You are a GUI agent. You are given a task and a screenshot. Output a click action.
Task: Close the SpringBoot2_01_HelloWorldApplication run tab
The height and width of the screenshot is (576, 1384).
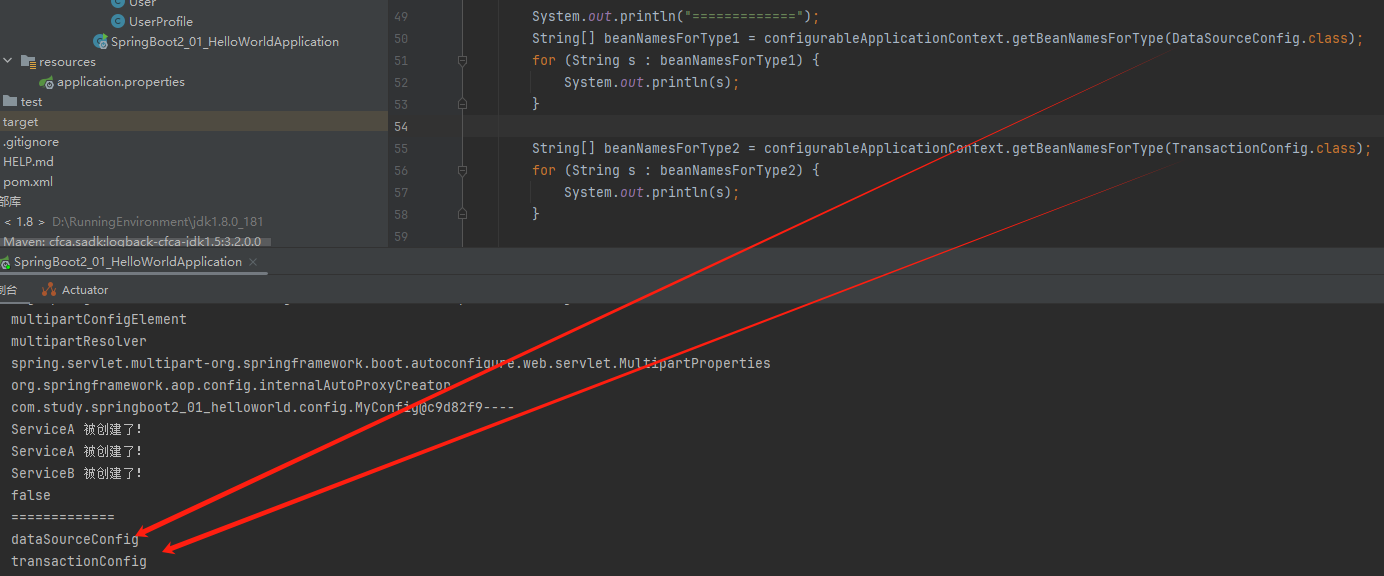(x=253, y=262)
